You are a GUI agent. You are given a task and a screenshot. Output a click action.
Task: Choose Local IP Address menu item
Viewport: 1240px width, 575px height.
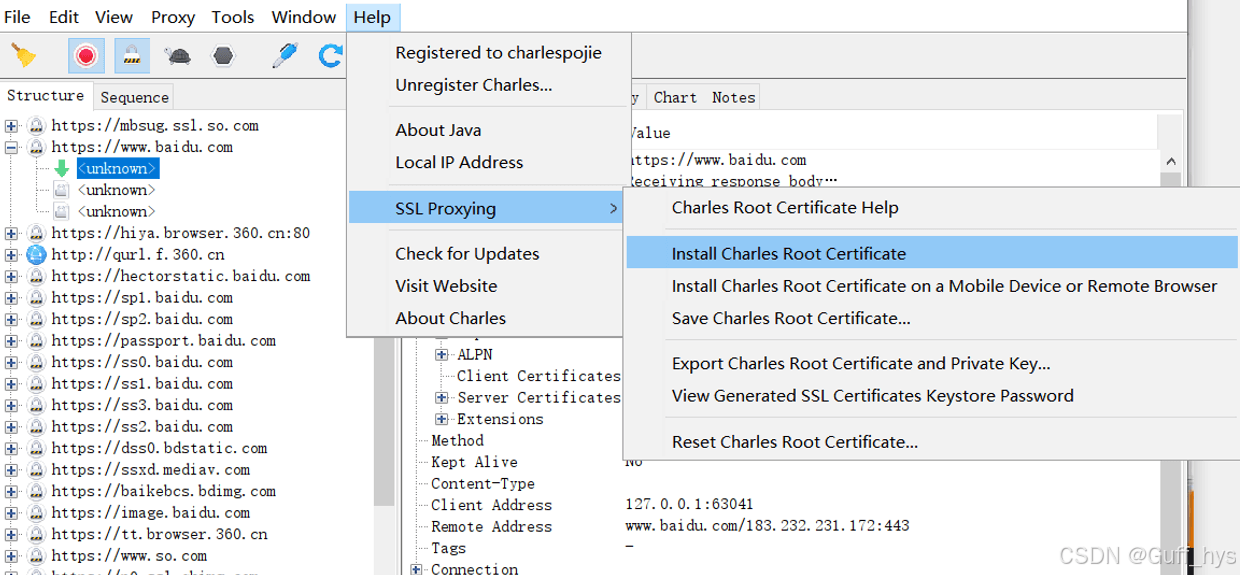(459, 162)
